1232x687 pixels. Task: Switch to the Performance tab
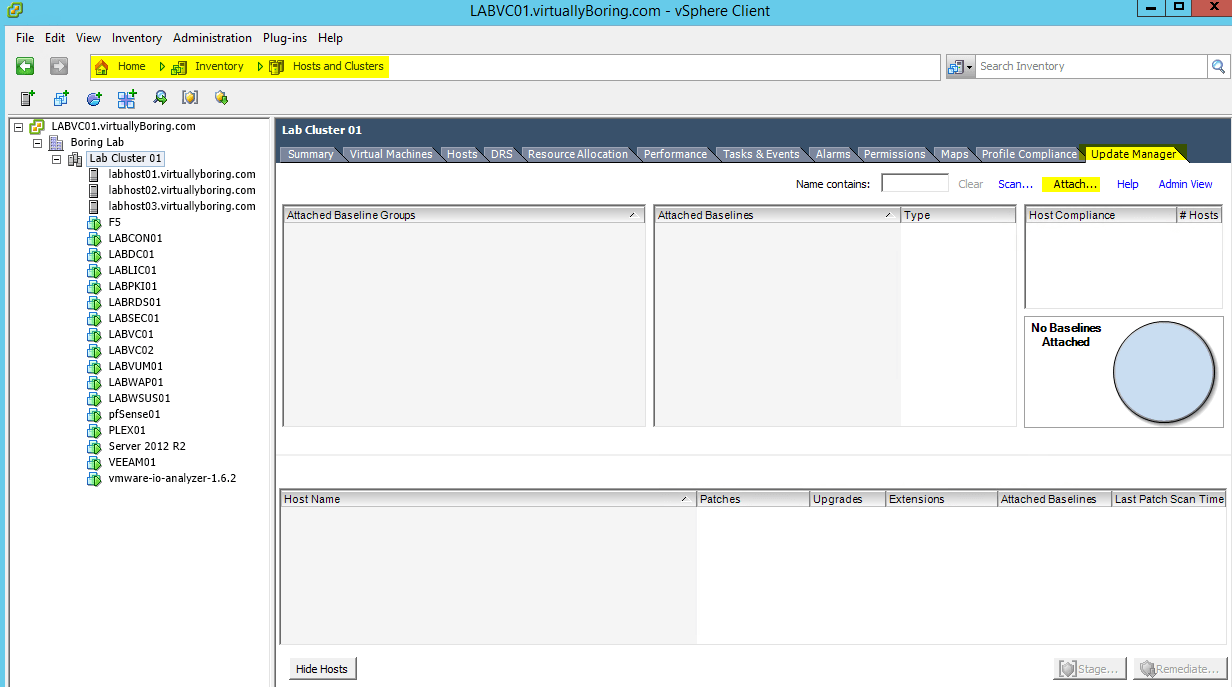pyautogui.click(x=675, y=154)
